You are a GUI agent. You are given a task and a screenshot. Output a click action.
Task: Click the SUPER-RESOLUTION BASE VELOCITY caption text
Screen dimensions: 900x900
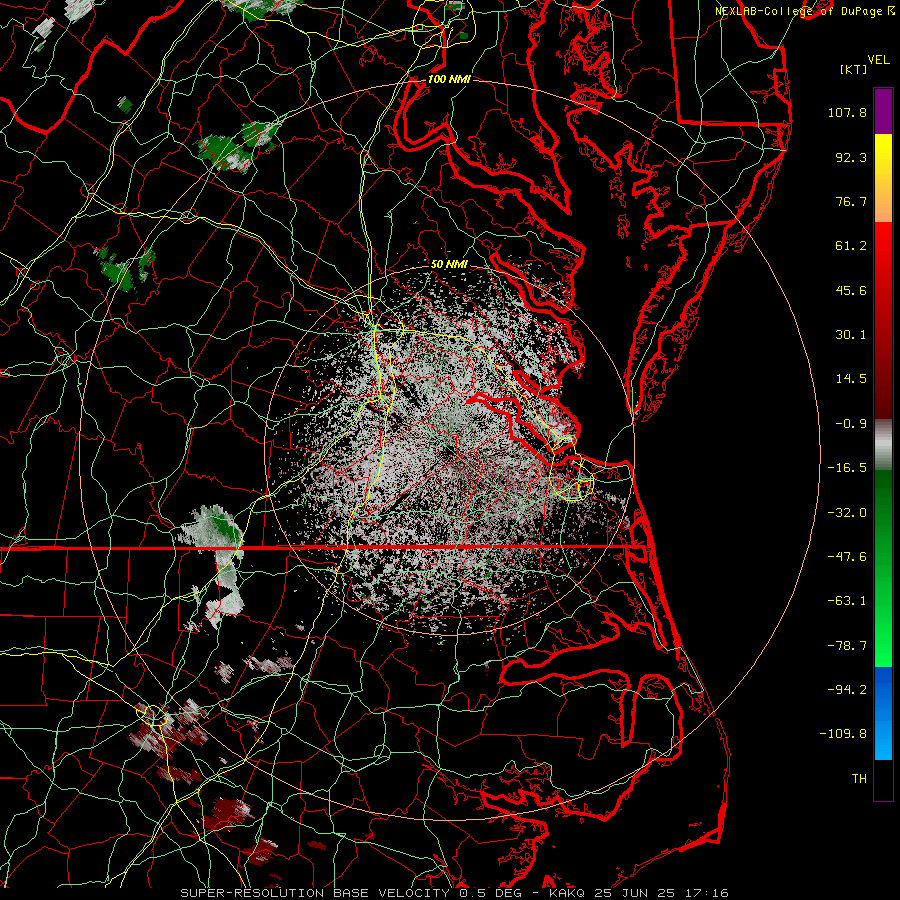coord(315,893)
